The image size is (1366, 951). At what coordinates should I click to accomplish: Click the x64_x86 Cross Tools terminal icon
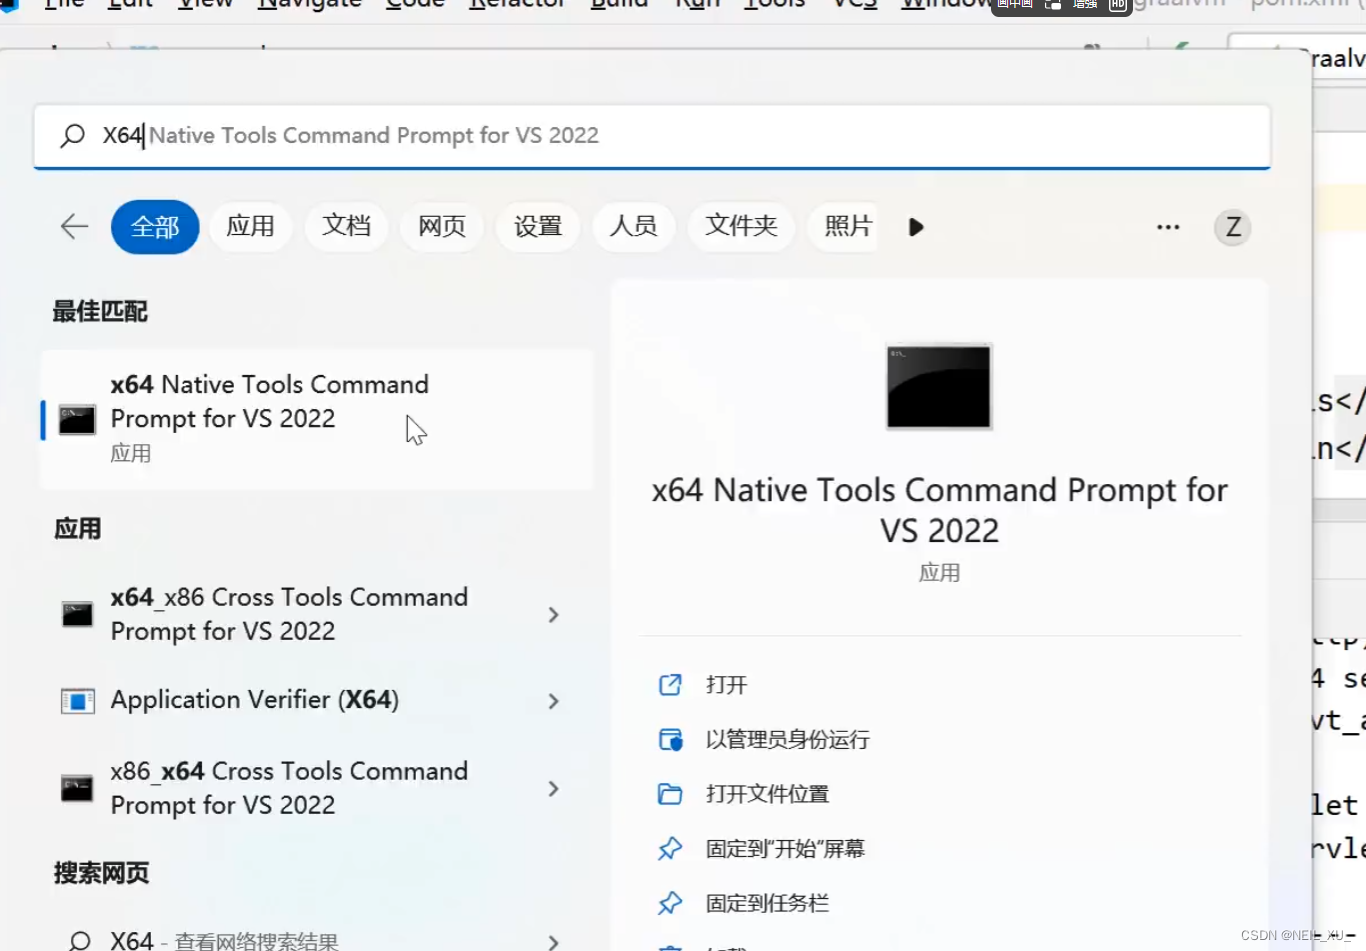(77, 614)
